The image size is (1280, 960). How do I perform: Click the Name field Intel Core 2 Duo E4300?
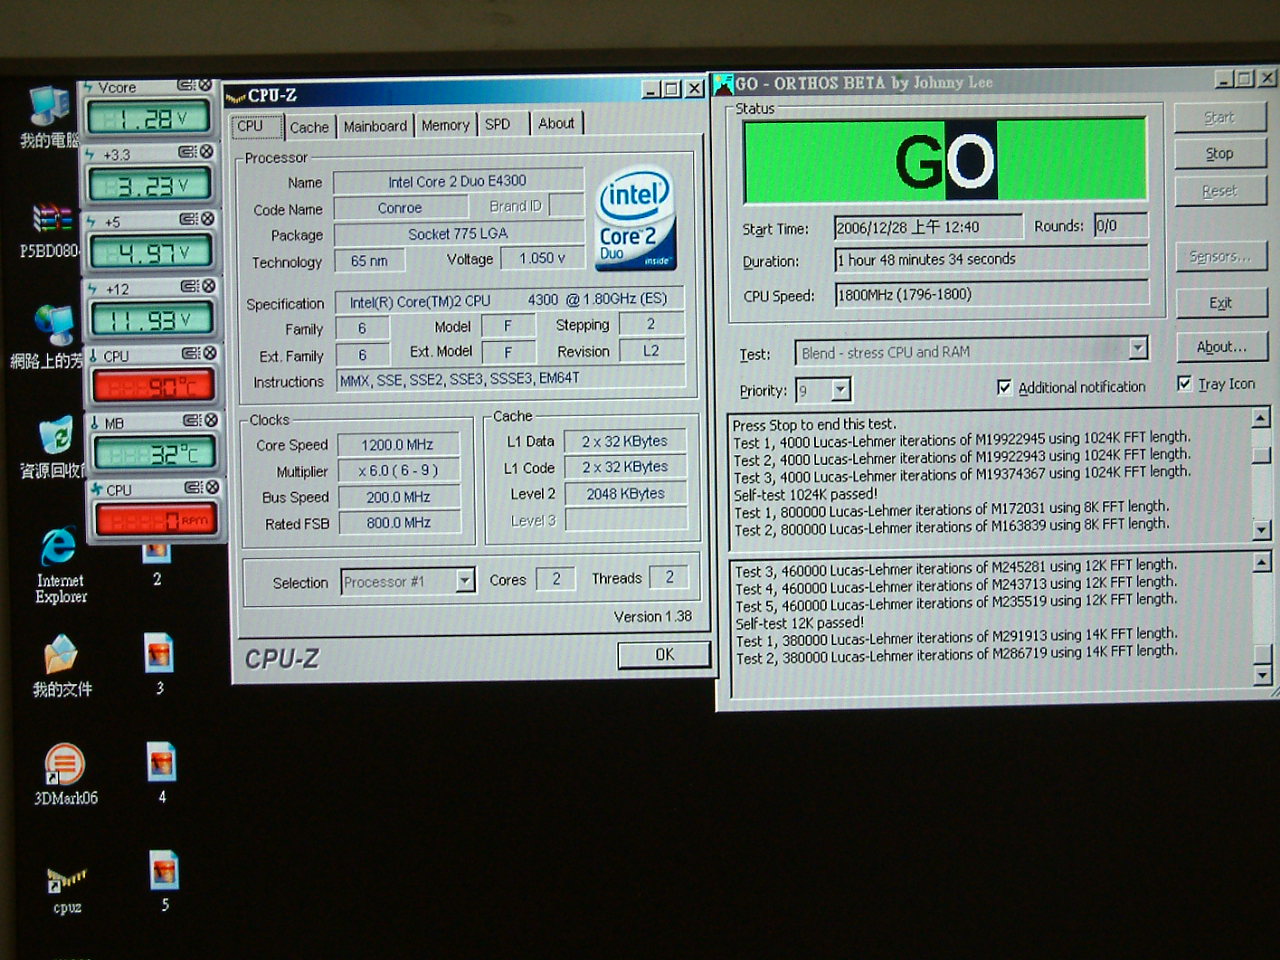(x=458, y=181)
